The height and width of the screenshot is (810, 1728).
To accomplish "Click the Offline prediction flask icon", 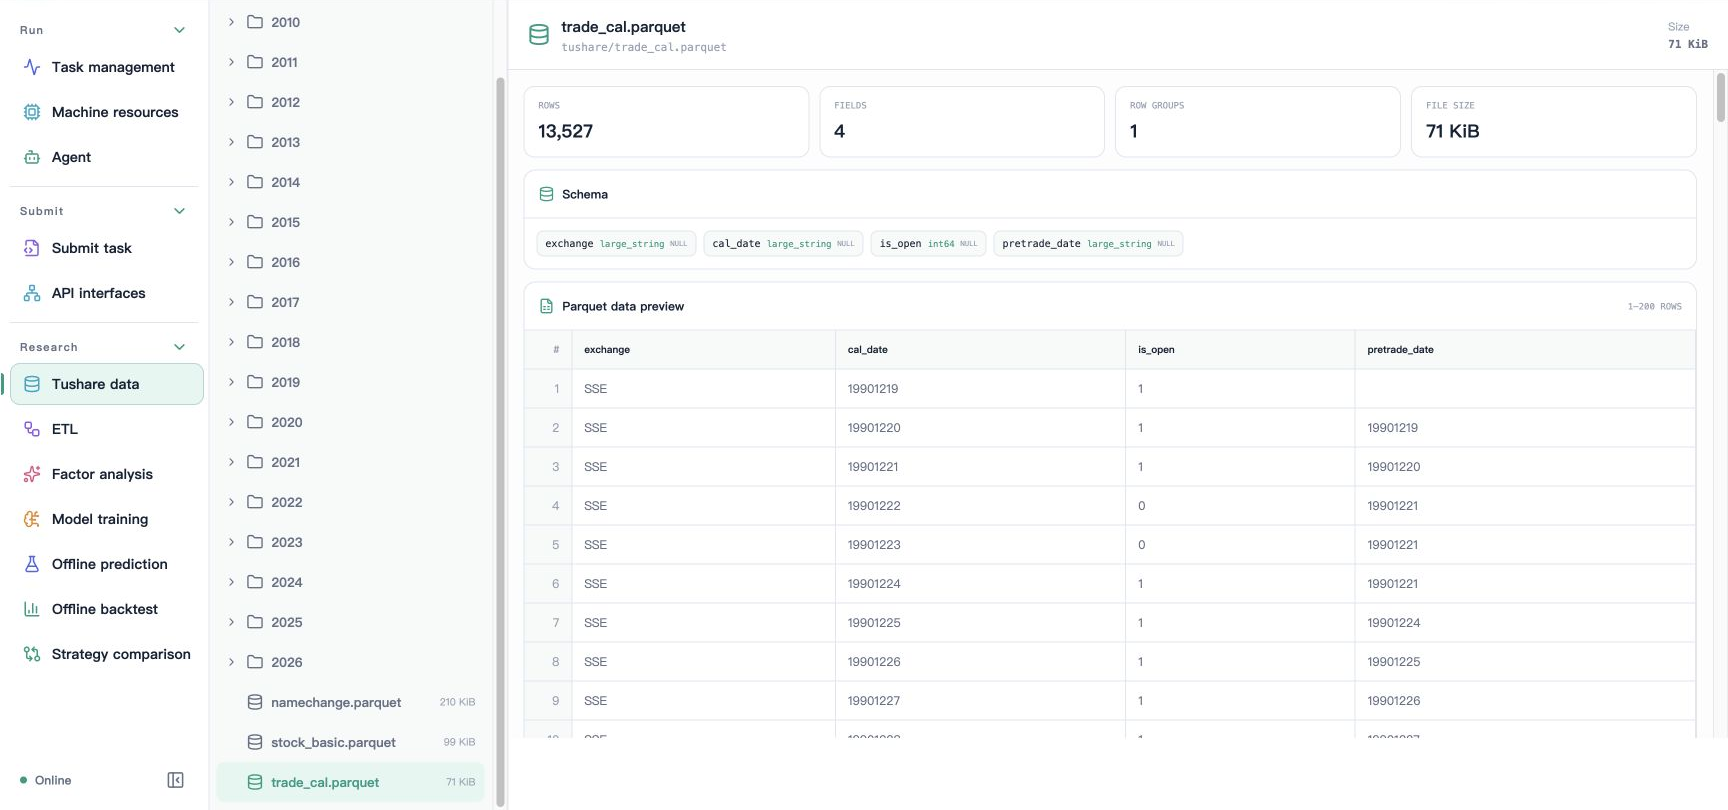I will point(32,564).
